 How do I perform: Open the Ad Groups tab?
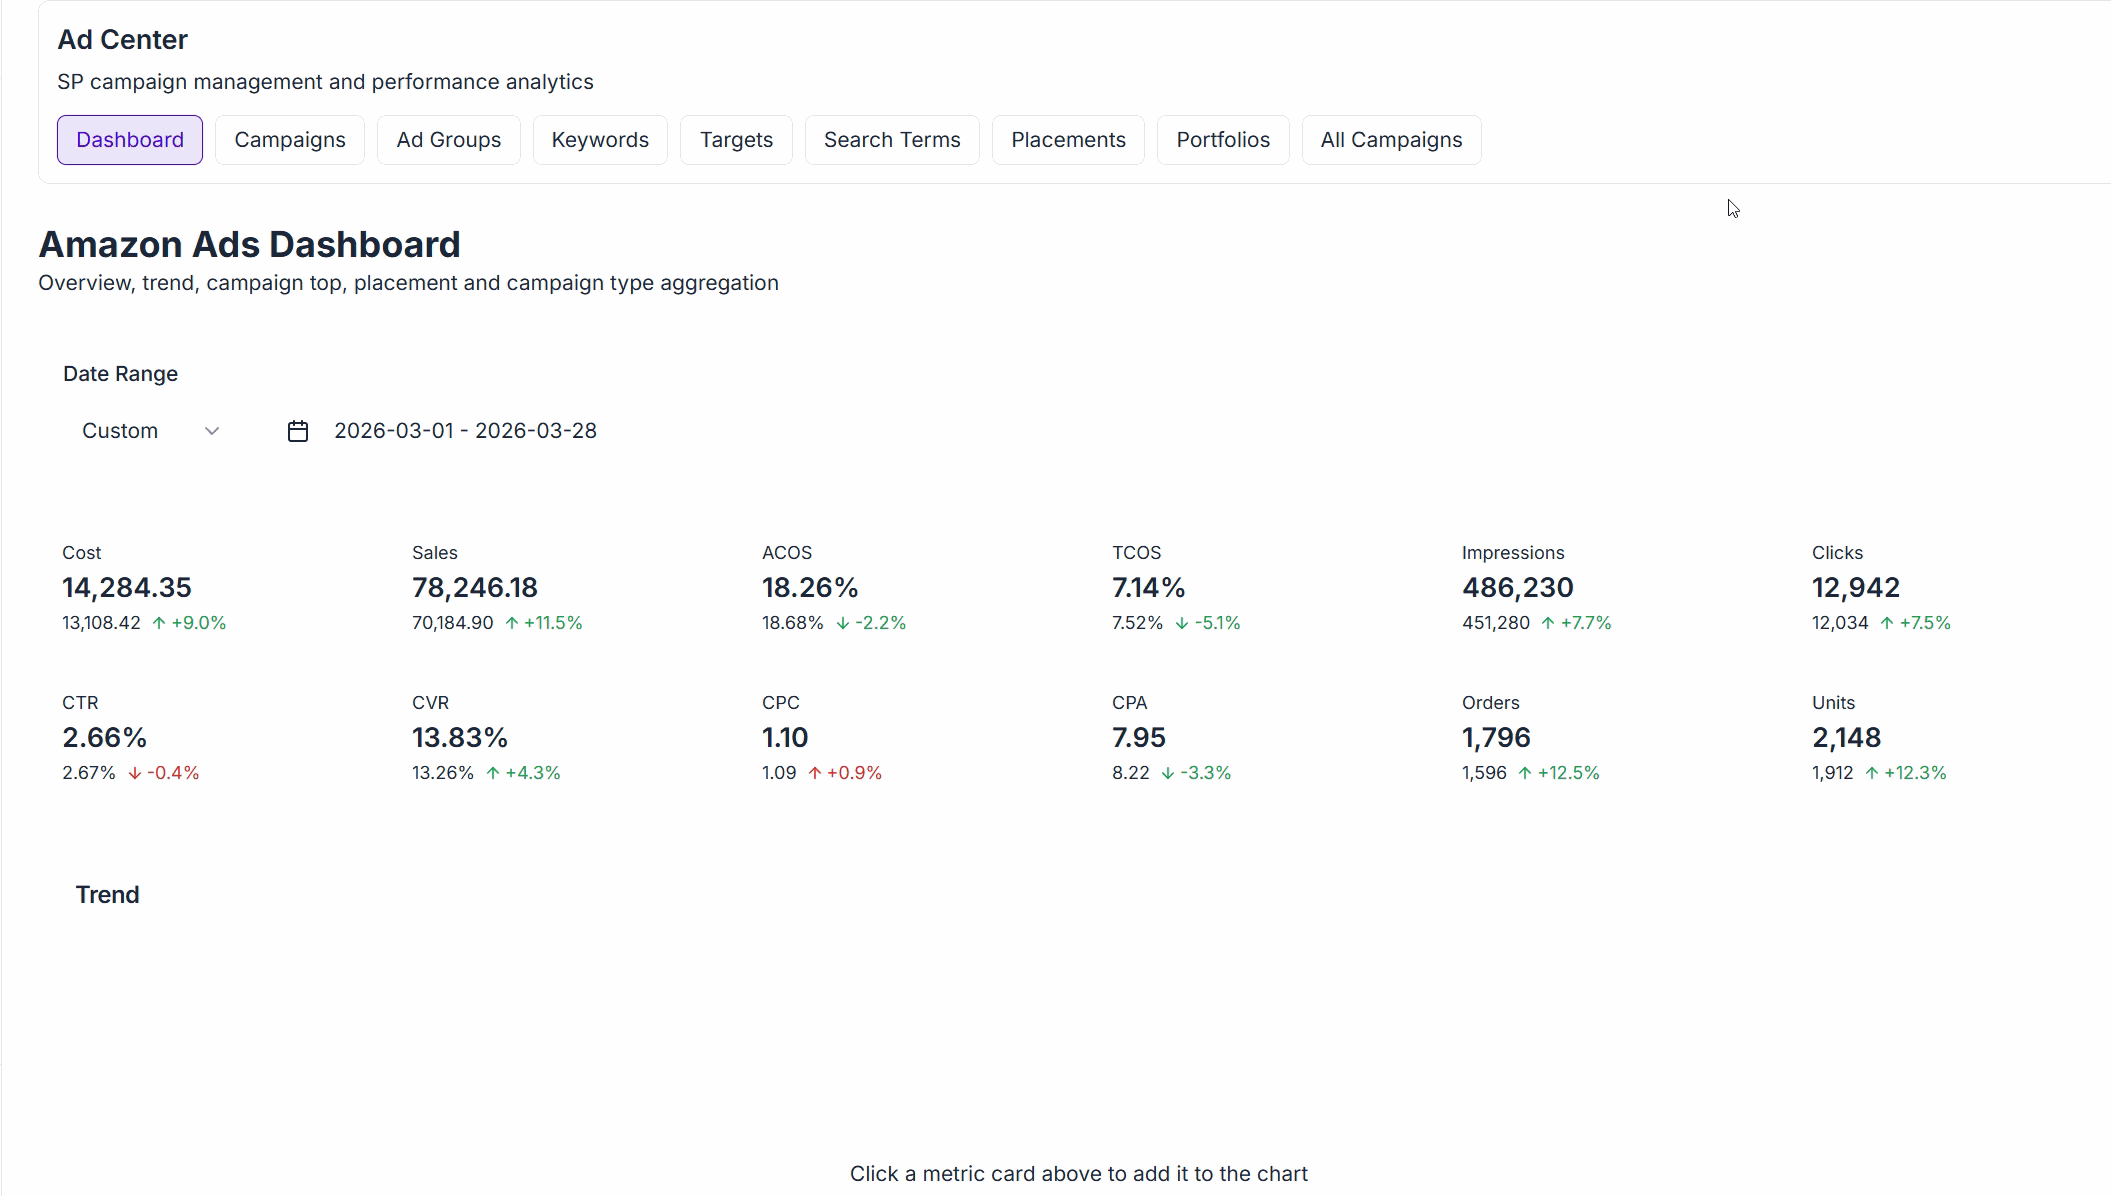[x=448, y=140]
